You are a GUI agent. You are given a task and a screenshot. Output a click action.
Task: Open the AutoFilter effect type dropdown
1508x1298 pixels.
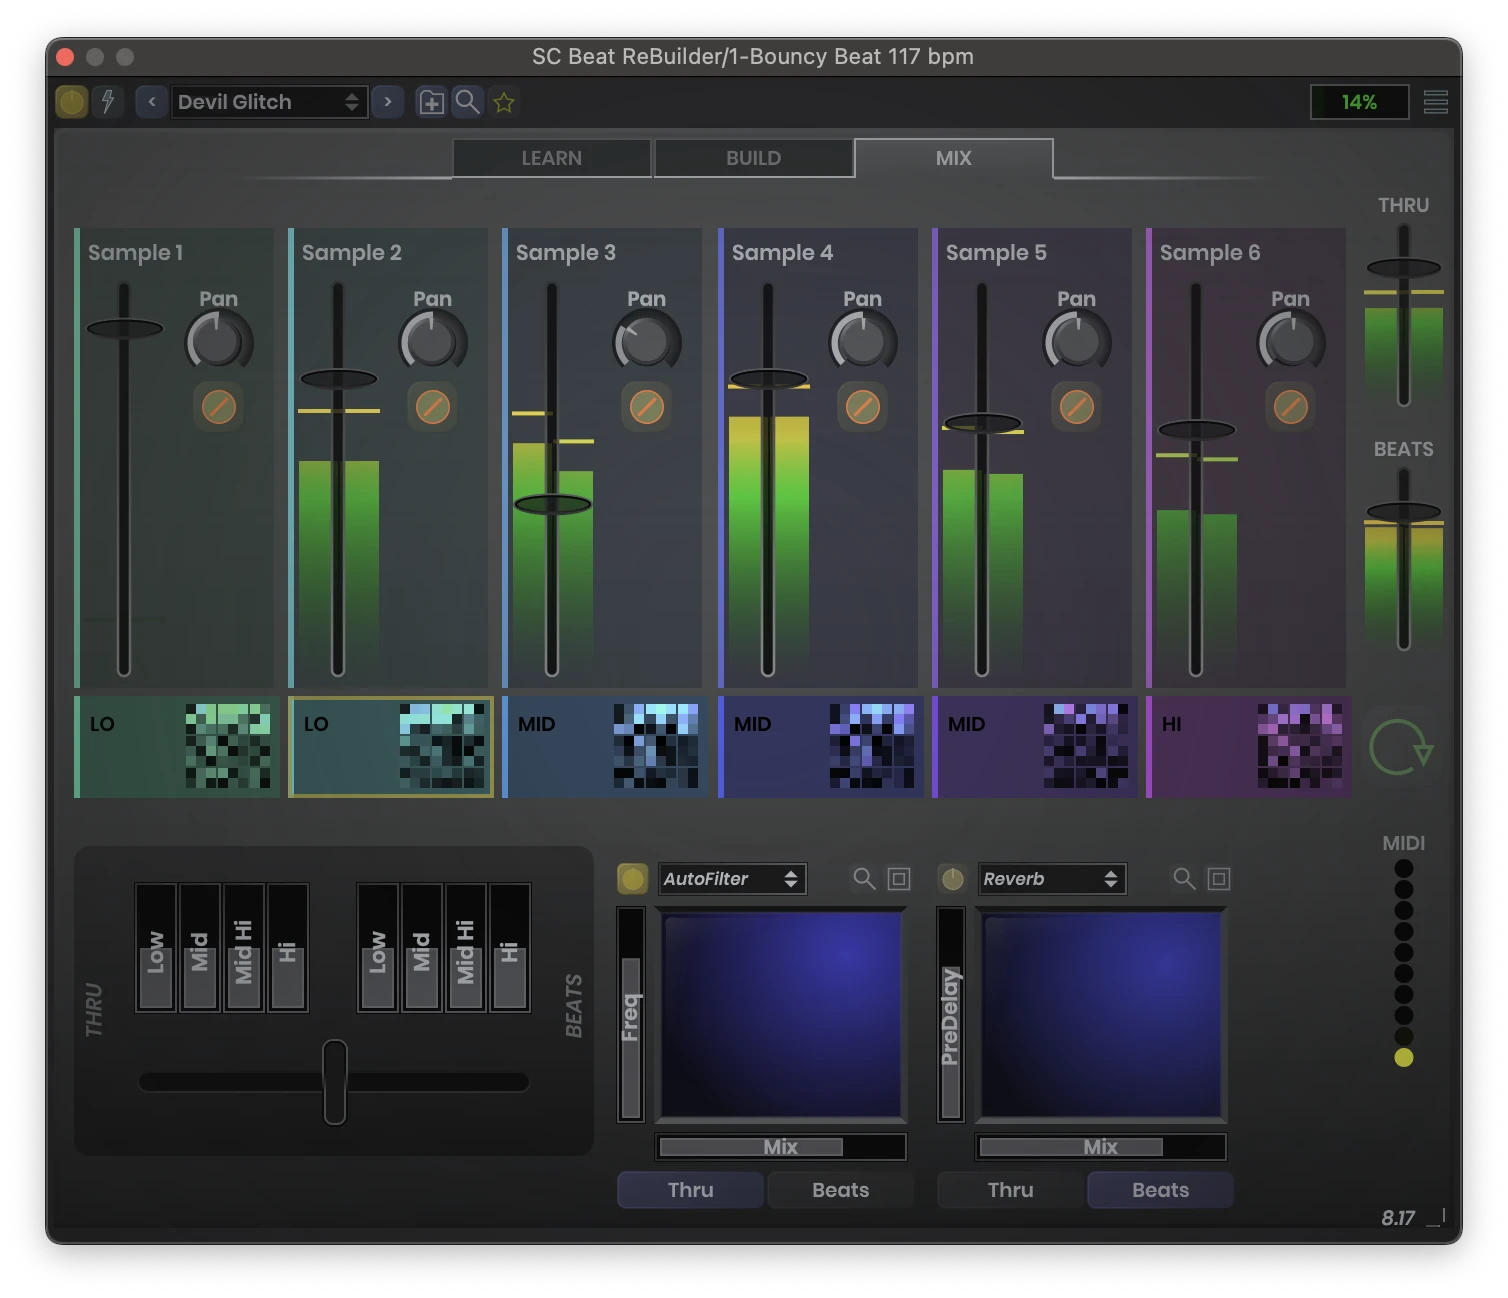click(731, 879)
